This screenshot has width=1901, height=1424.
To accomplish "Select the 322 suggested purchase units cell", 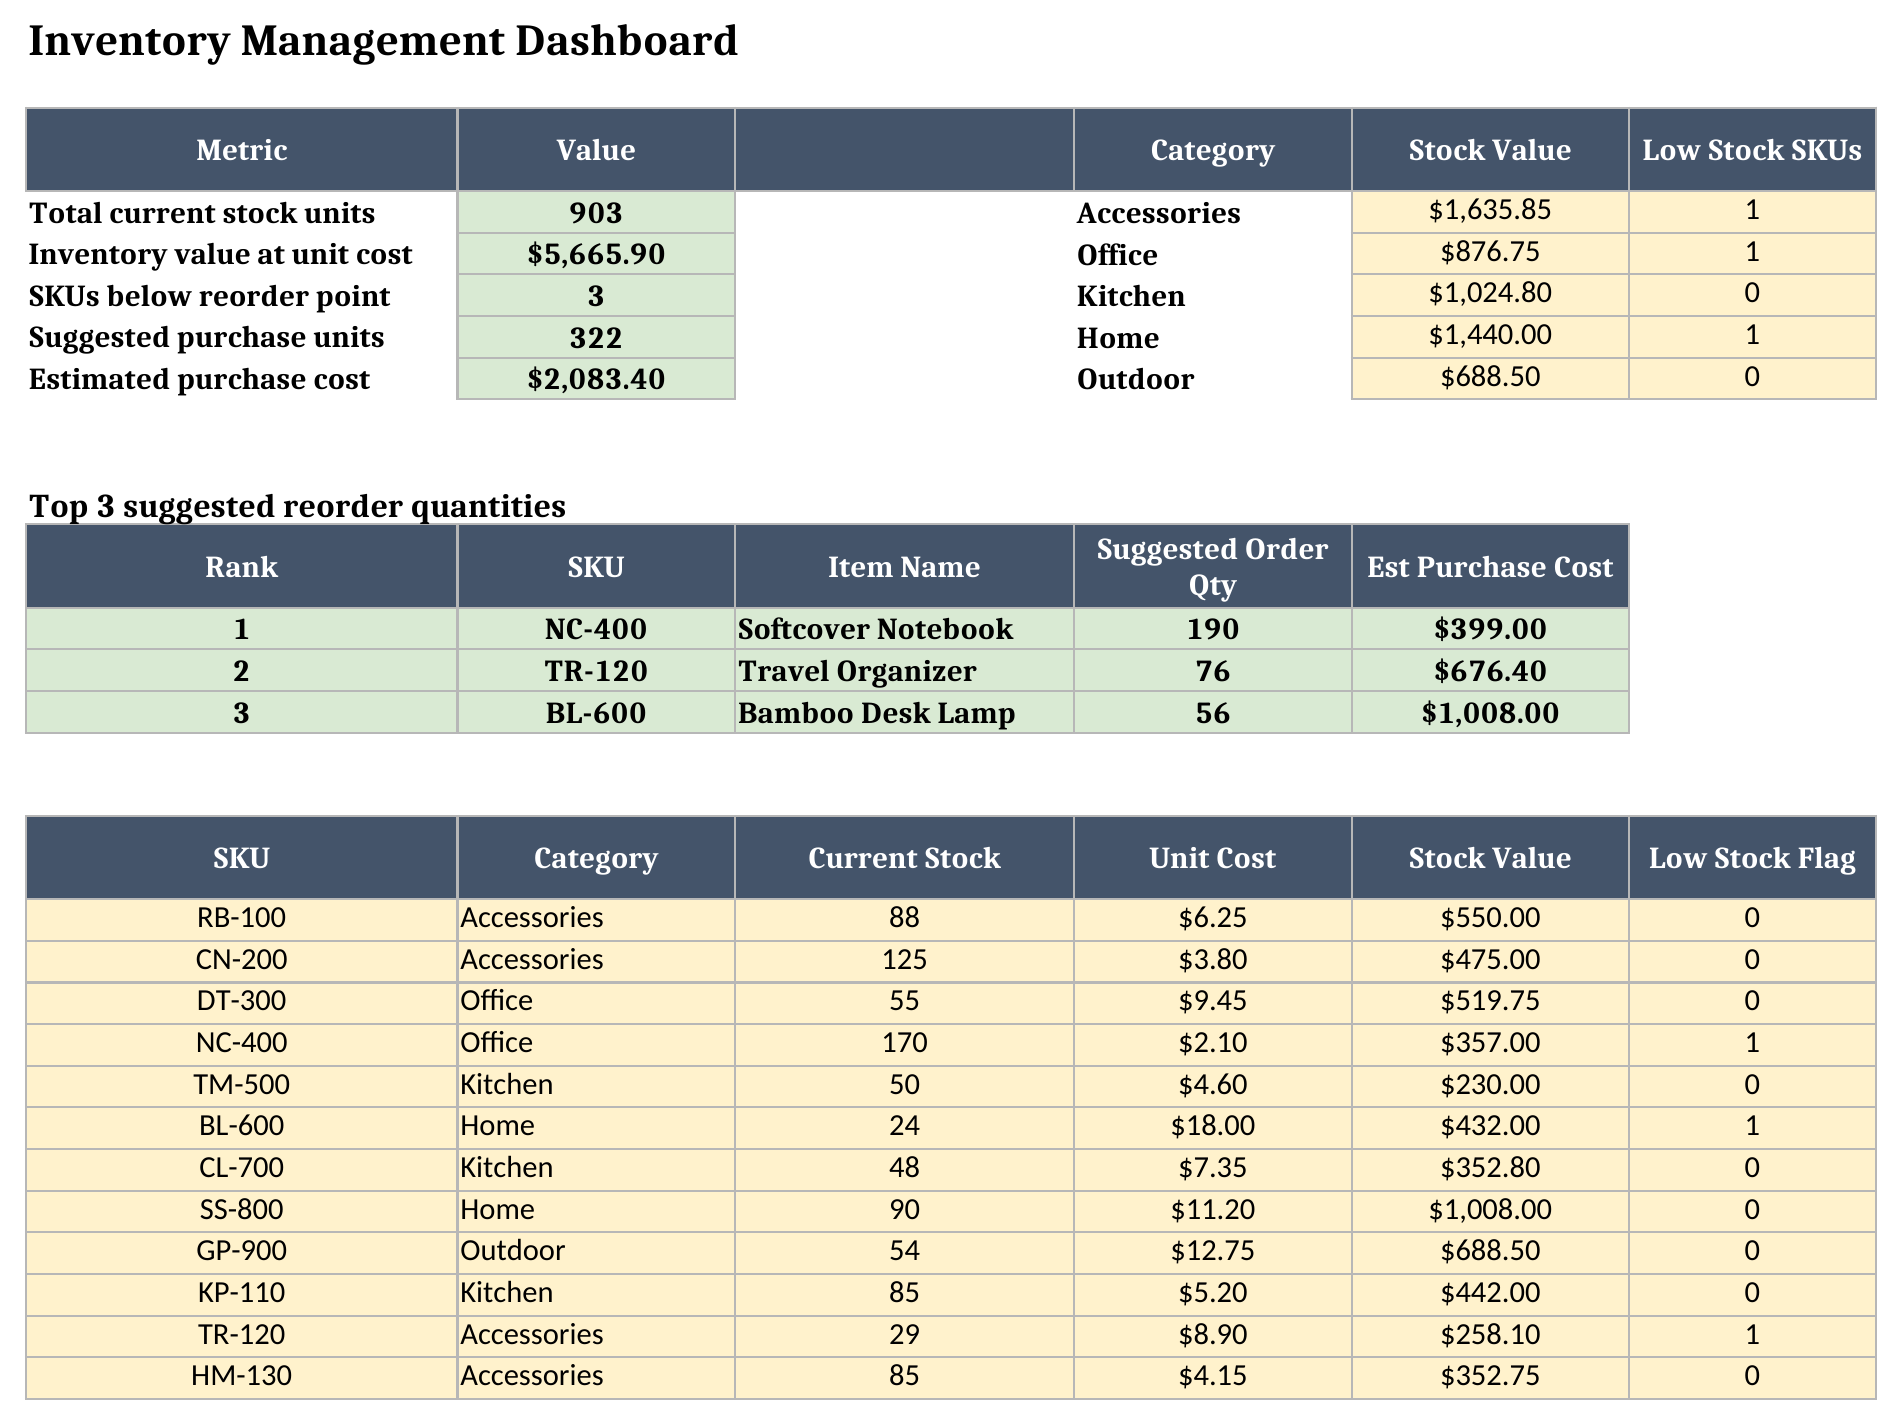I will (x=596, y=337).
